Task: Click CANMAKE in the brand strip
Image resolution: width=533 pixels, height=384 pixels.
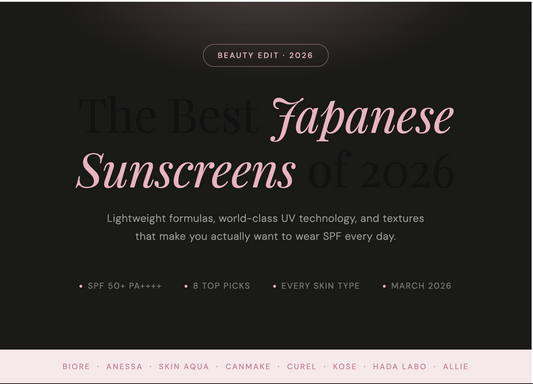Action: [x=248, y=367]
